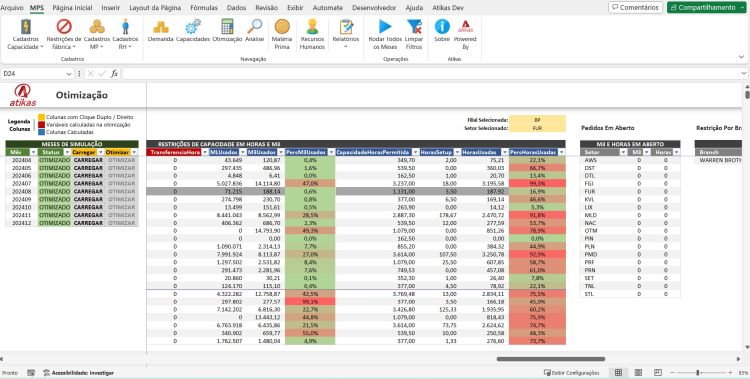Expand the formula bar

click(x=744, y=73)
